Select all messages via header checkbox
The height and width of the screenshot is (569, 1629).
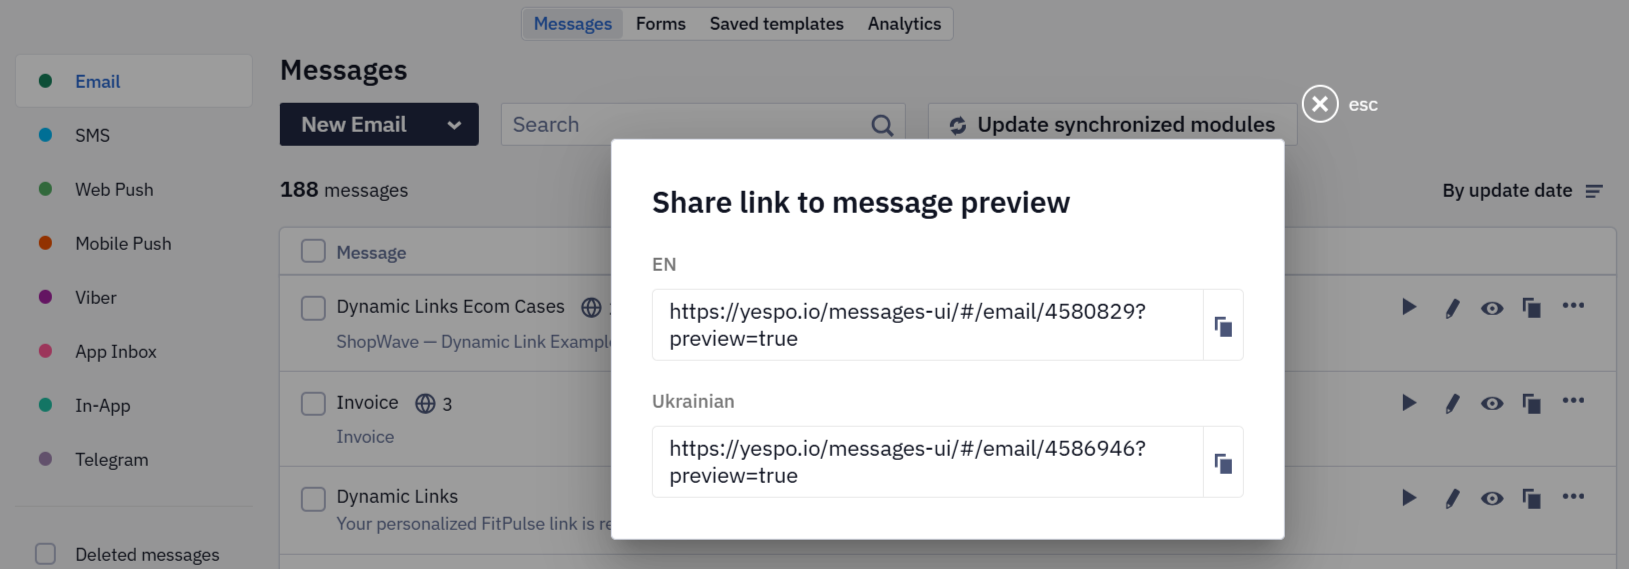314,251
